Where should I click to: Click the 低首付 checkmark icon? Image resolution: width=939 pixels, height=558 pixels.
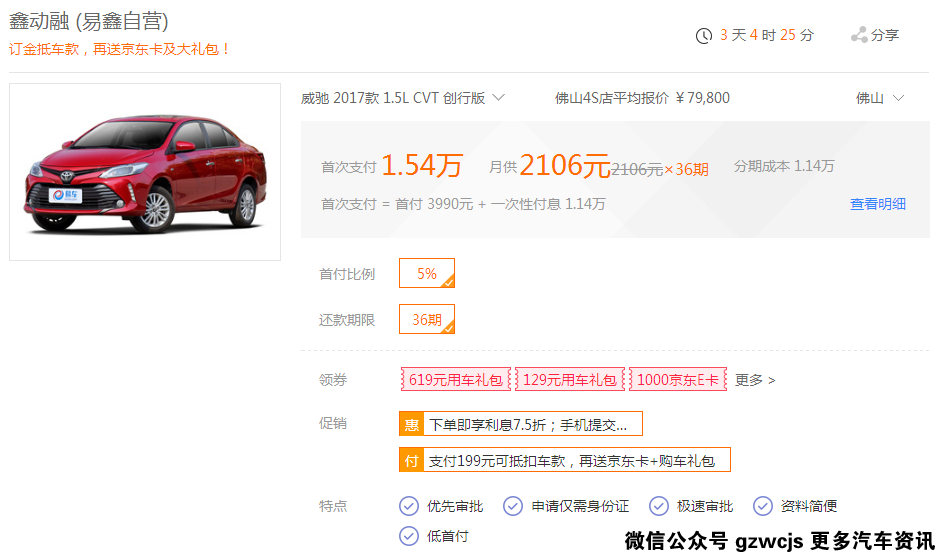[409, 536]
